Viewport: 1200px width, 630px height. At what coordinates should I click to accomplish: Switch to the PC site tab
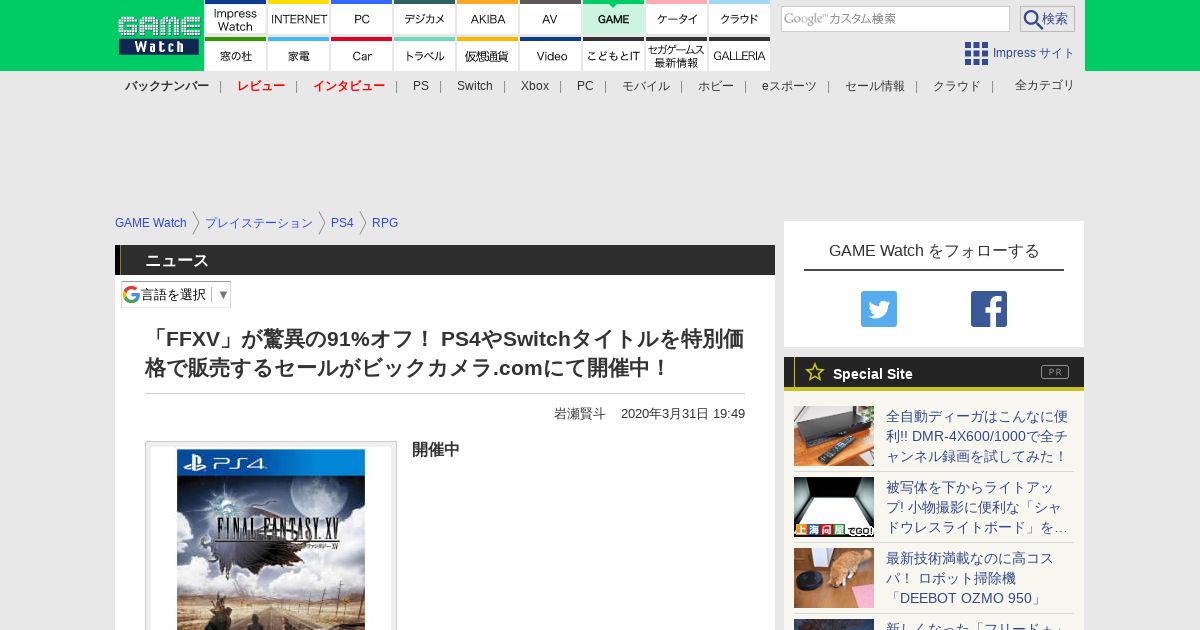[362, 18]
